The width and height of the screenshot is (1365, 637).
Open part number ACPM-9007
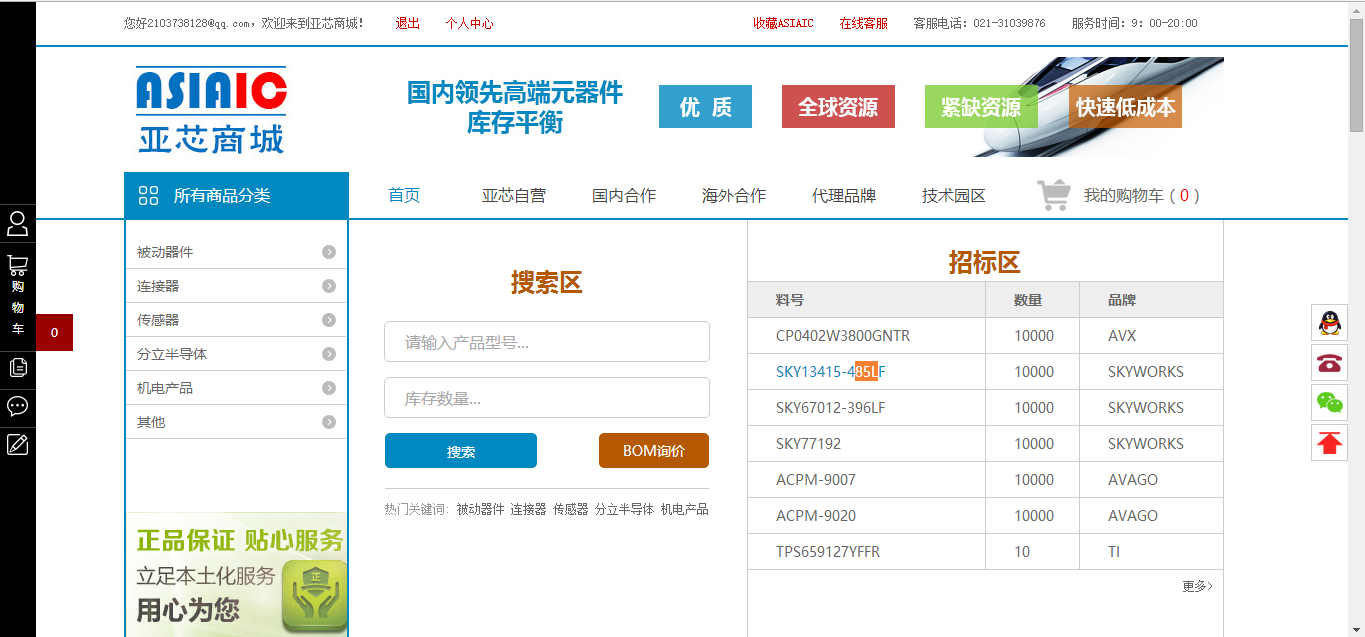click(816, 480)
